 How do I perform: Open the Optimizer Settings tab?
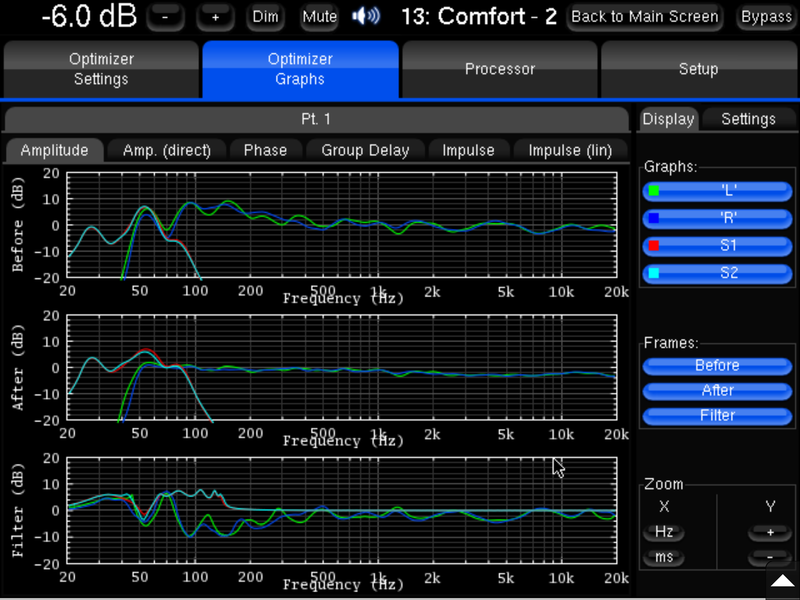point(101,69)
